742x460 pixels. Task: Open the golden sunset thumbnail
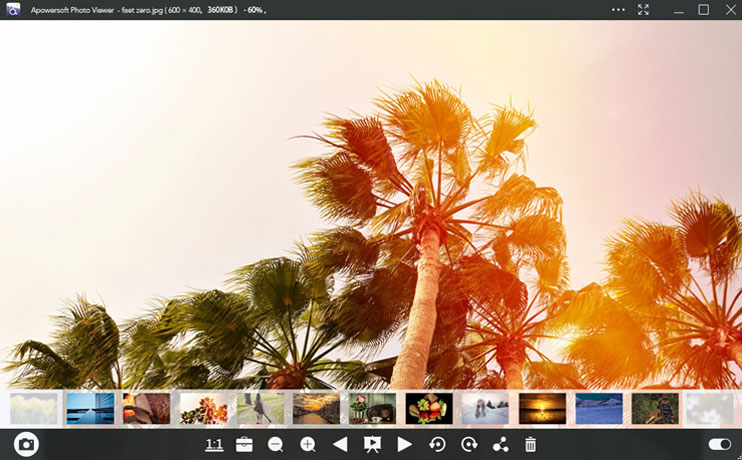coord(542,408)
